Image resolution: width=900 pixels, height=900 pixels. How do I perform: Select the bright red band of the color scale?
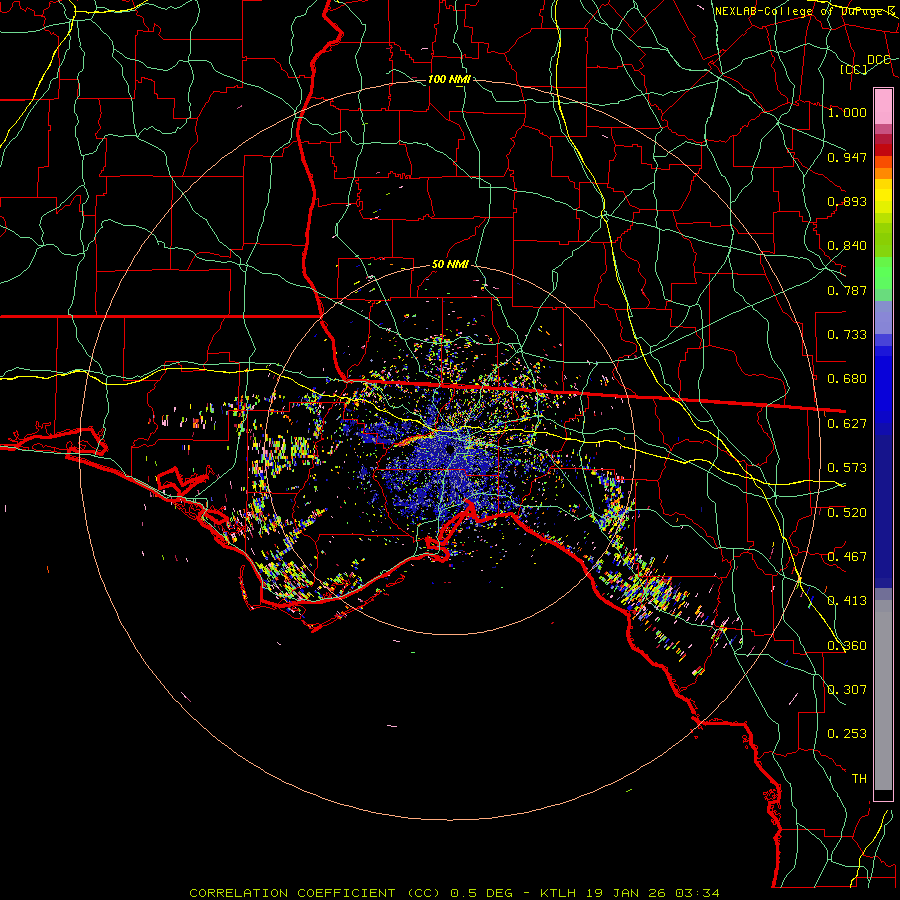pos(883,150)
